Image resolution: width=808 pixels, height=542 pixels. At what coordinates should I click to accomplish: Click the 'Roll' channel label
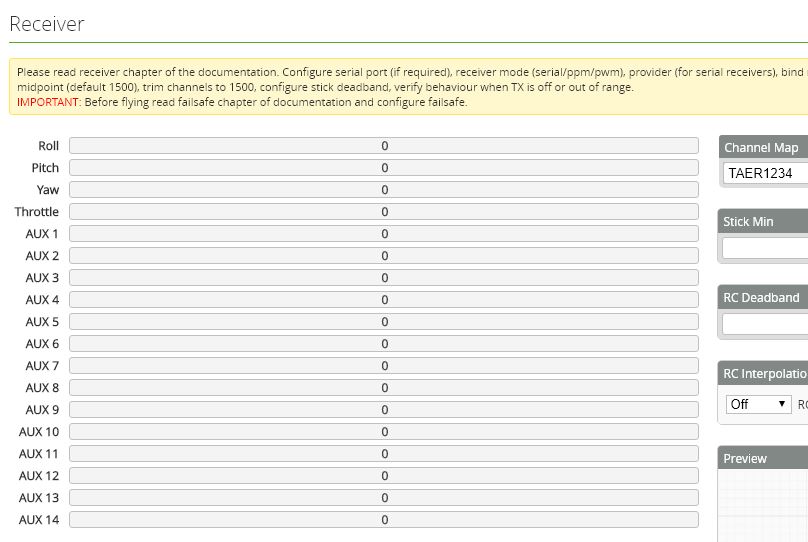pyautogui.click(x=48, y=146)
